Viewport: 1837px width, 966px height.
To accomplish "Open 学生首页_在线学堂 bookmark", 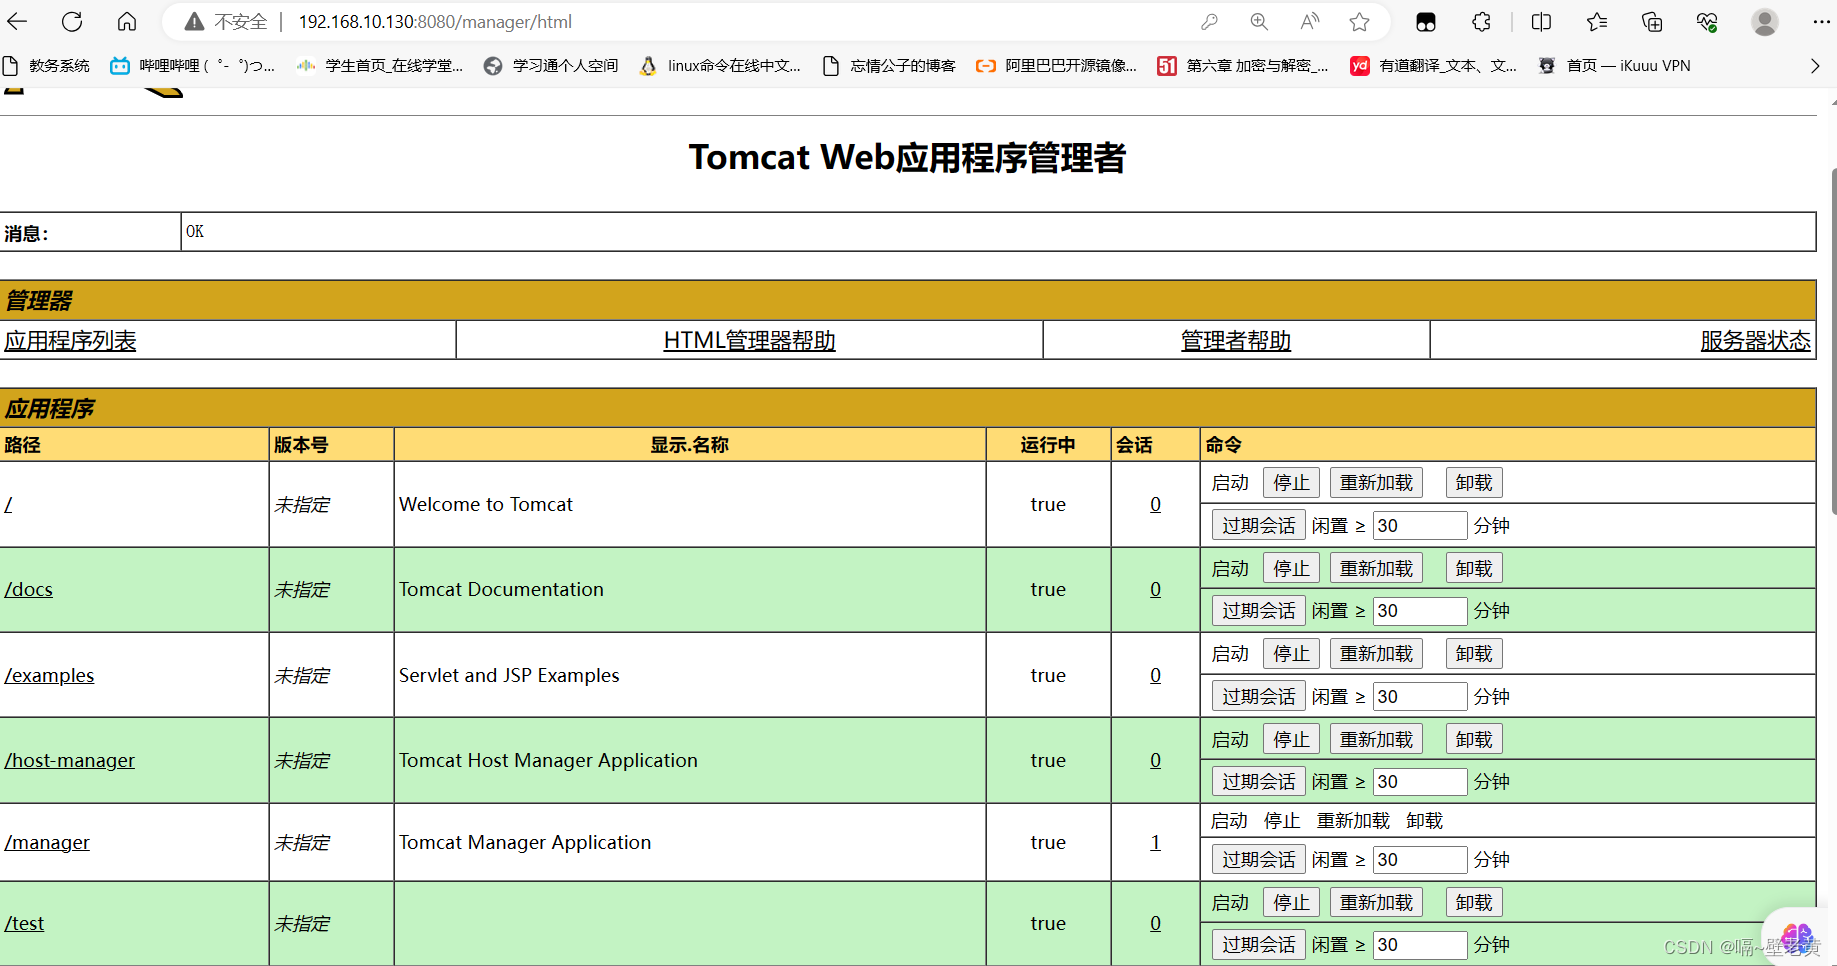I will (x=380, y=66).
